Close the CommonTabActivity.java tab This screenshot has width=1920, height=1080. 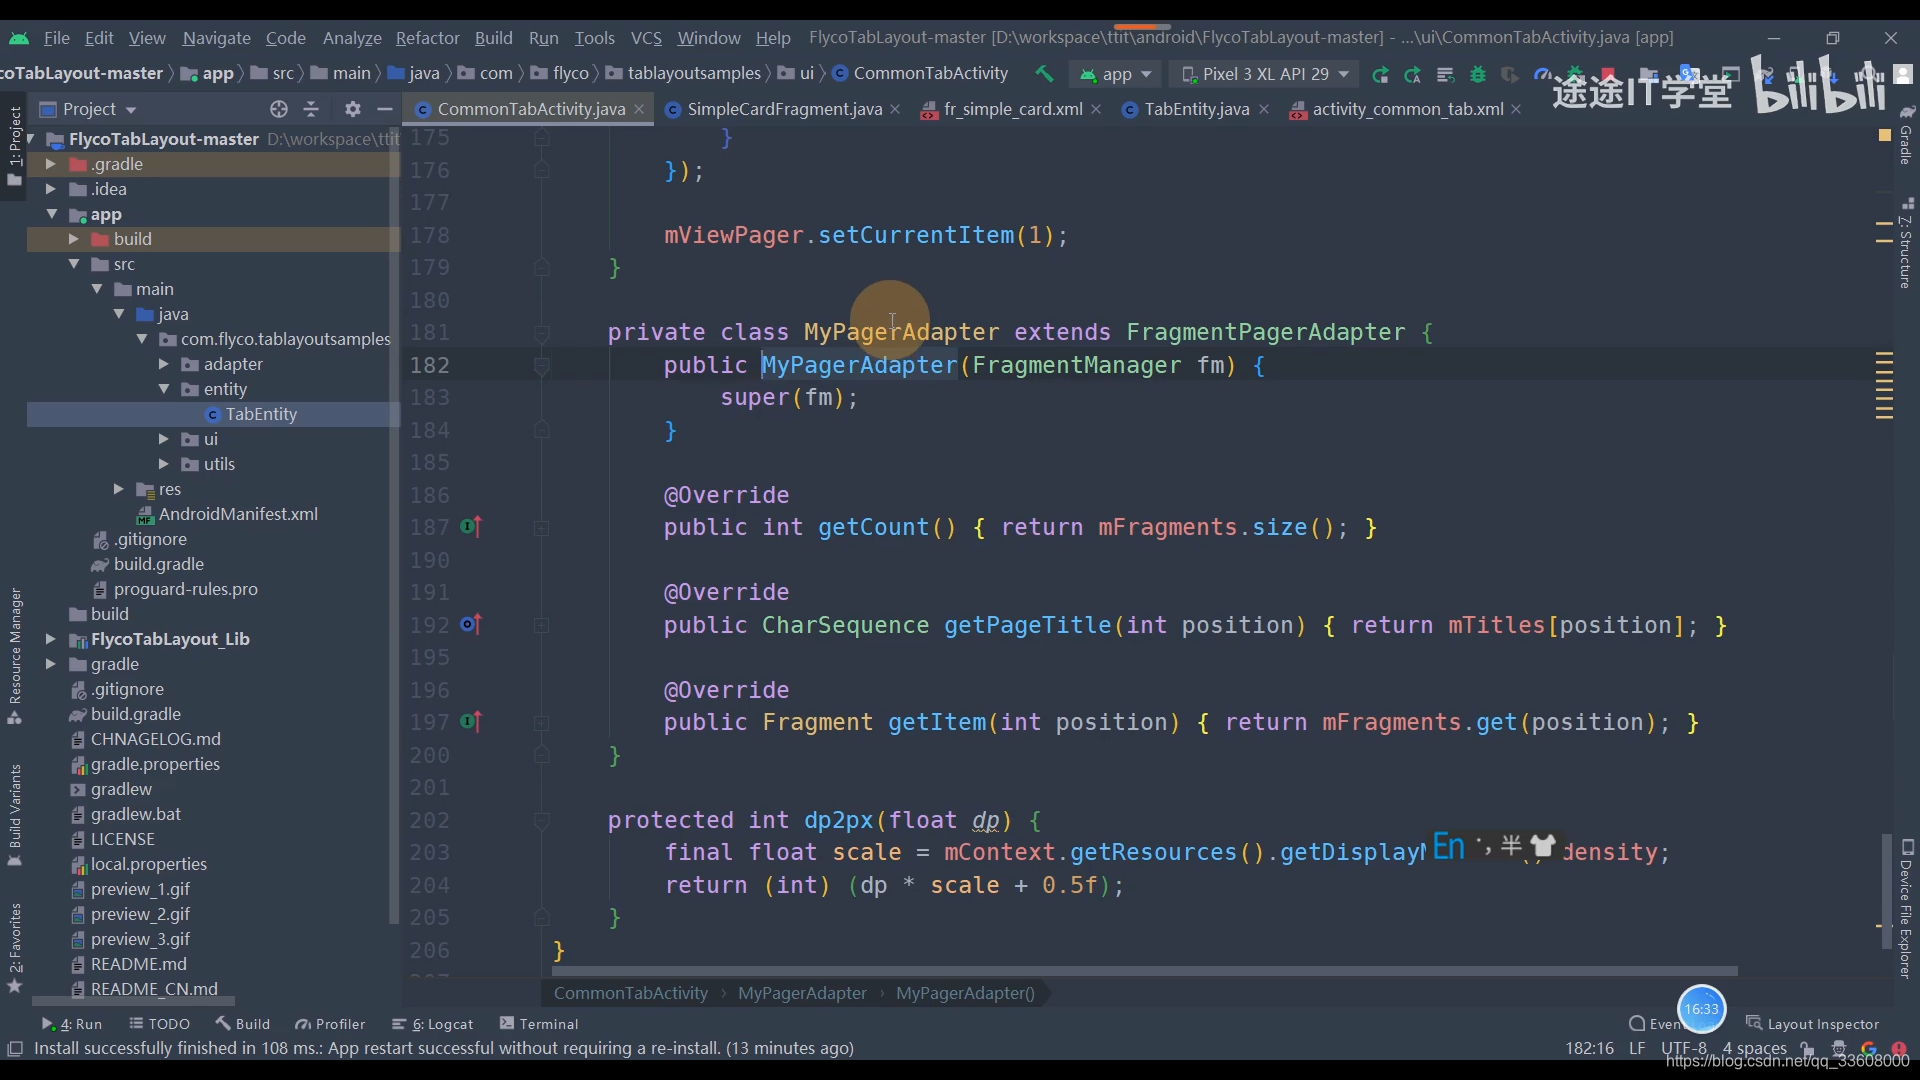639,109
